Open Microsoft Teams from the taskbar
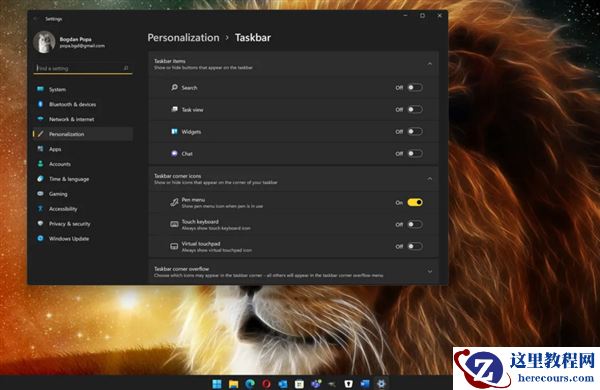 click(x=316, y=383)
